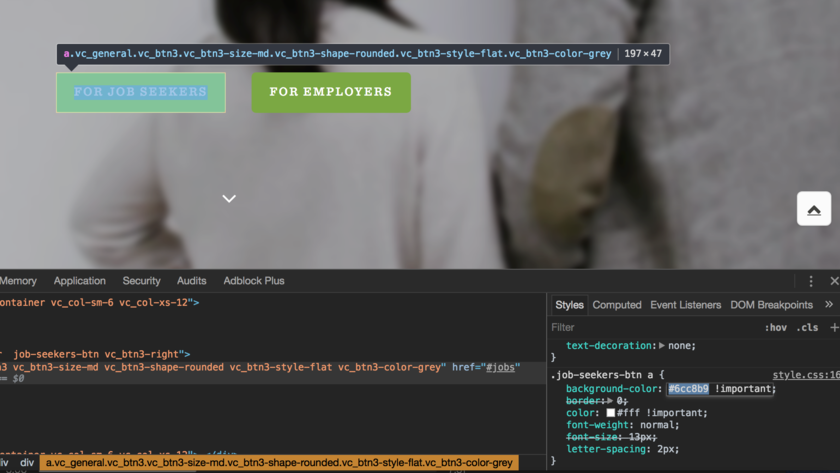Viewport: 840px width, 473px height.
Task: Click the FOR JOB SEEKERS button
Action: pyautogui.click(x=141, y=92)
